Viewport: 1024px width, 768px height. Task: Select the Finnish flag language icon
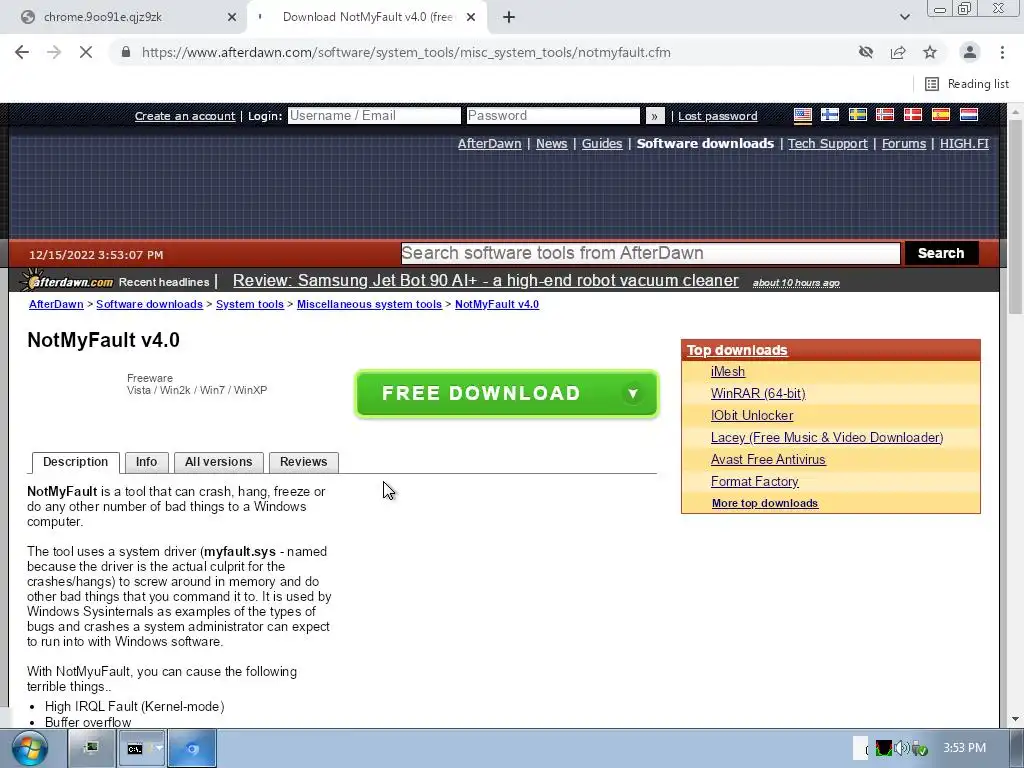830,115
